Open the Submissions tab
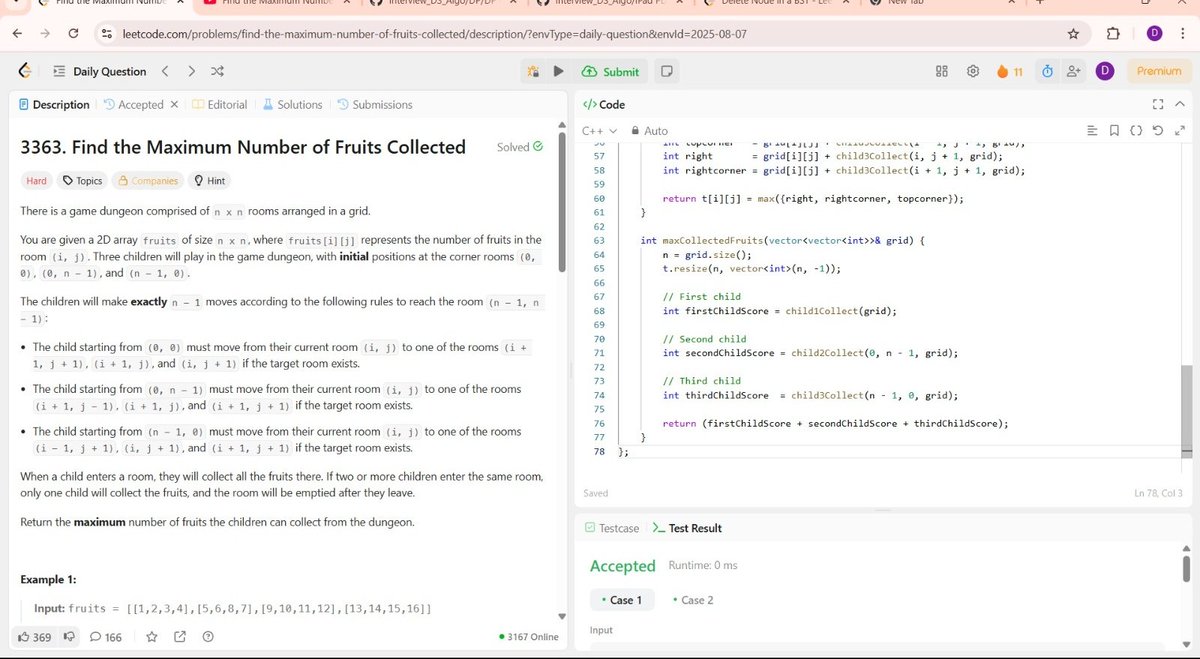The image size is (1200, 659). 375,104
